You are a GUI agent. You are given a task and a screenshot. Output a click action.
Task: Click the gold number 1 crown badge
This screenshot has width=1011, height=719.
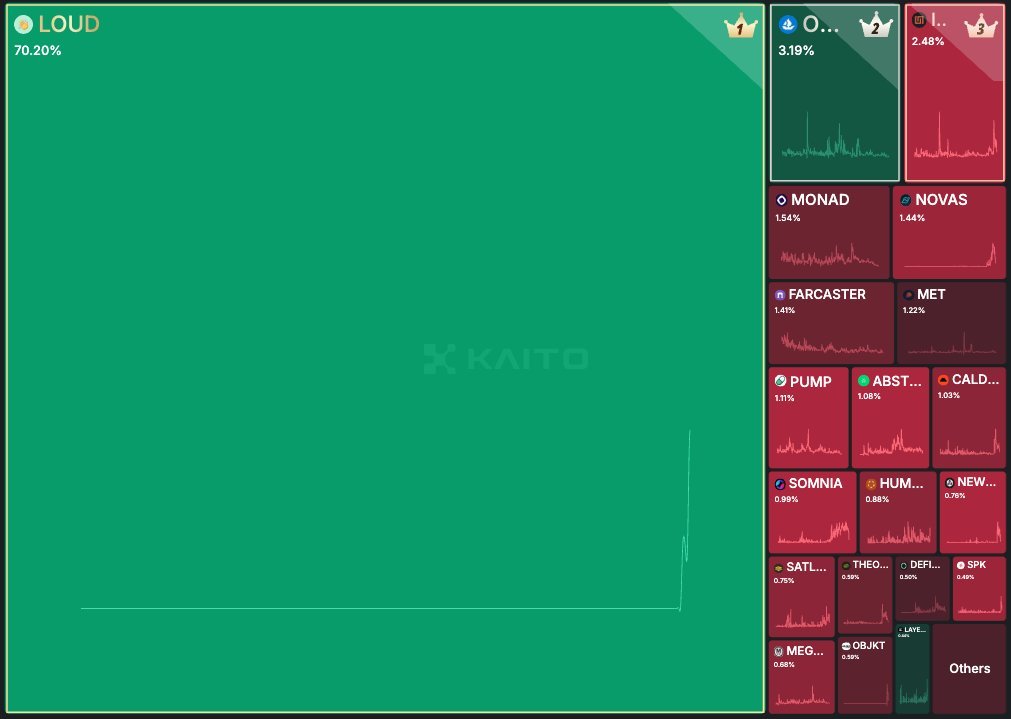pos(740,26)
